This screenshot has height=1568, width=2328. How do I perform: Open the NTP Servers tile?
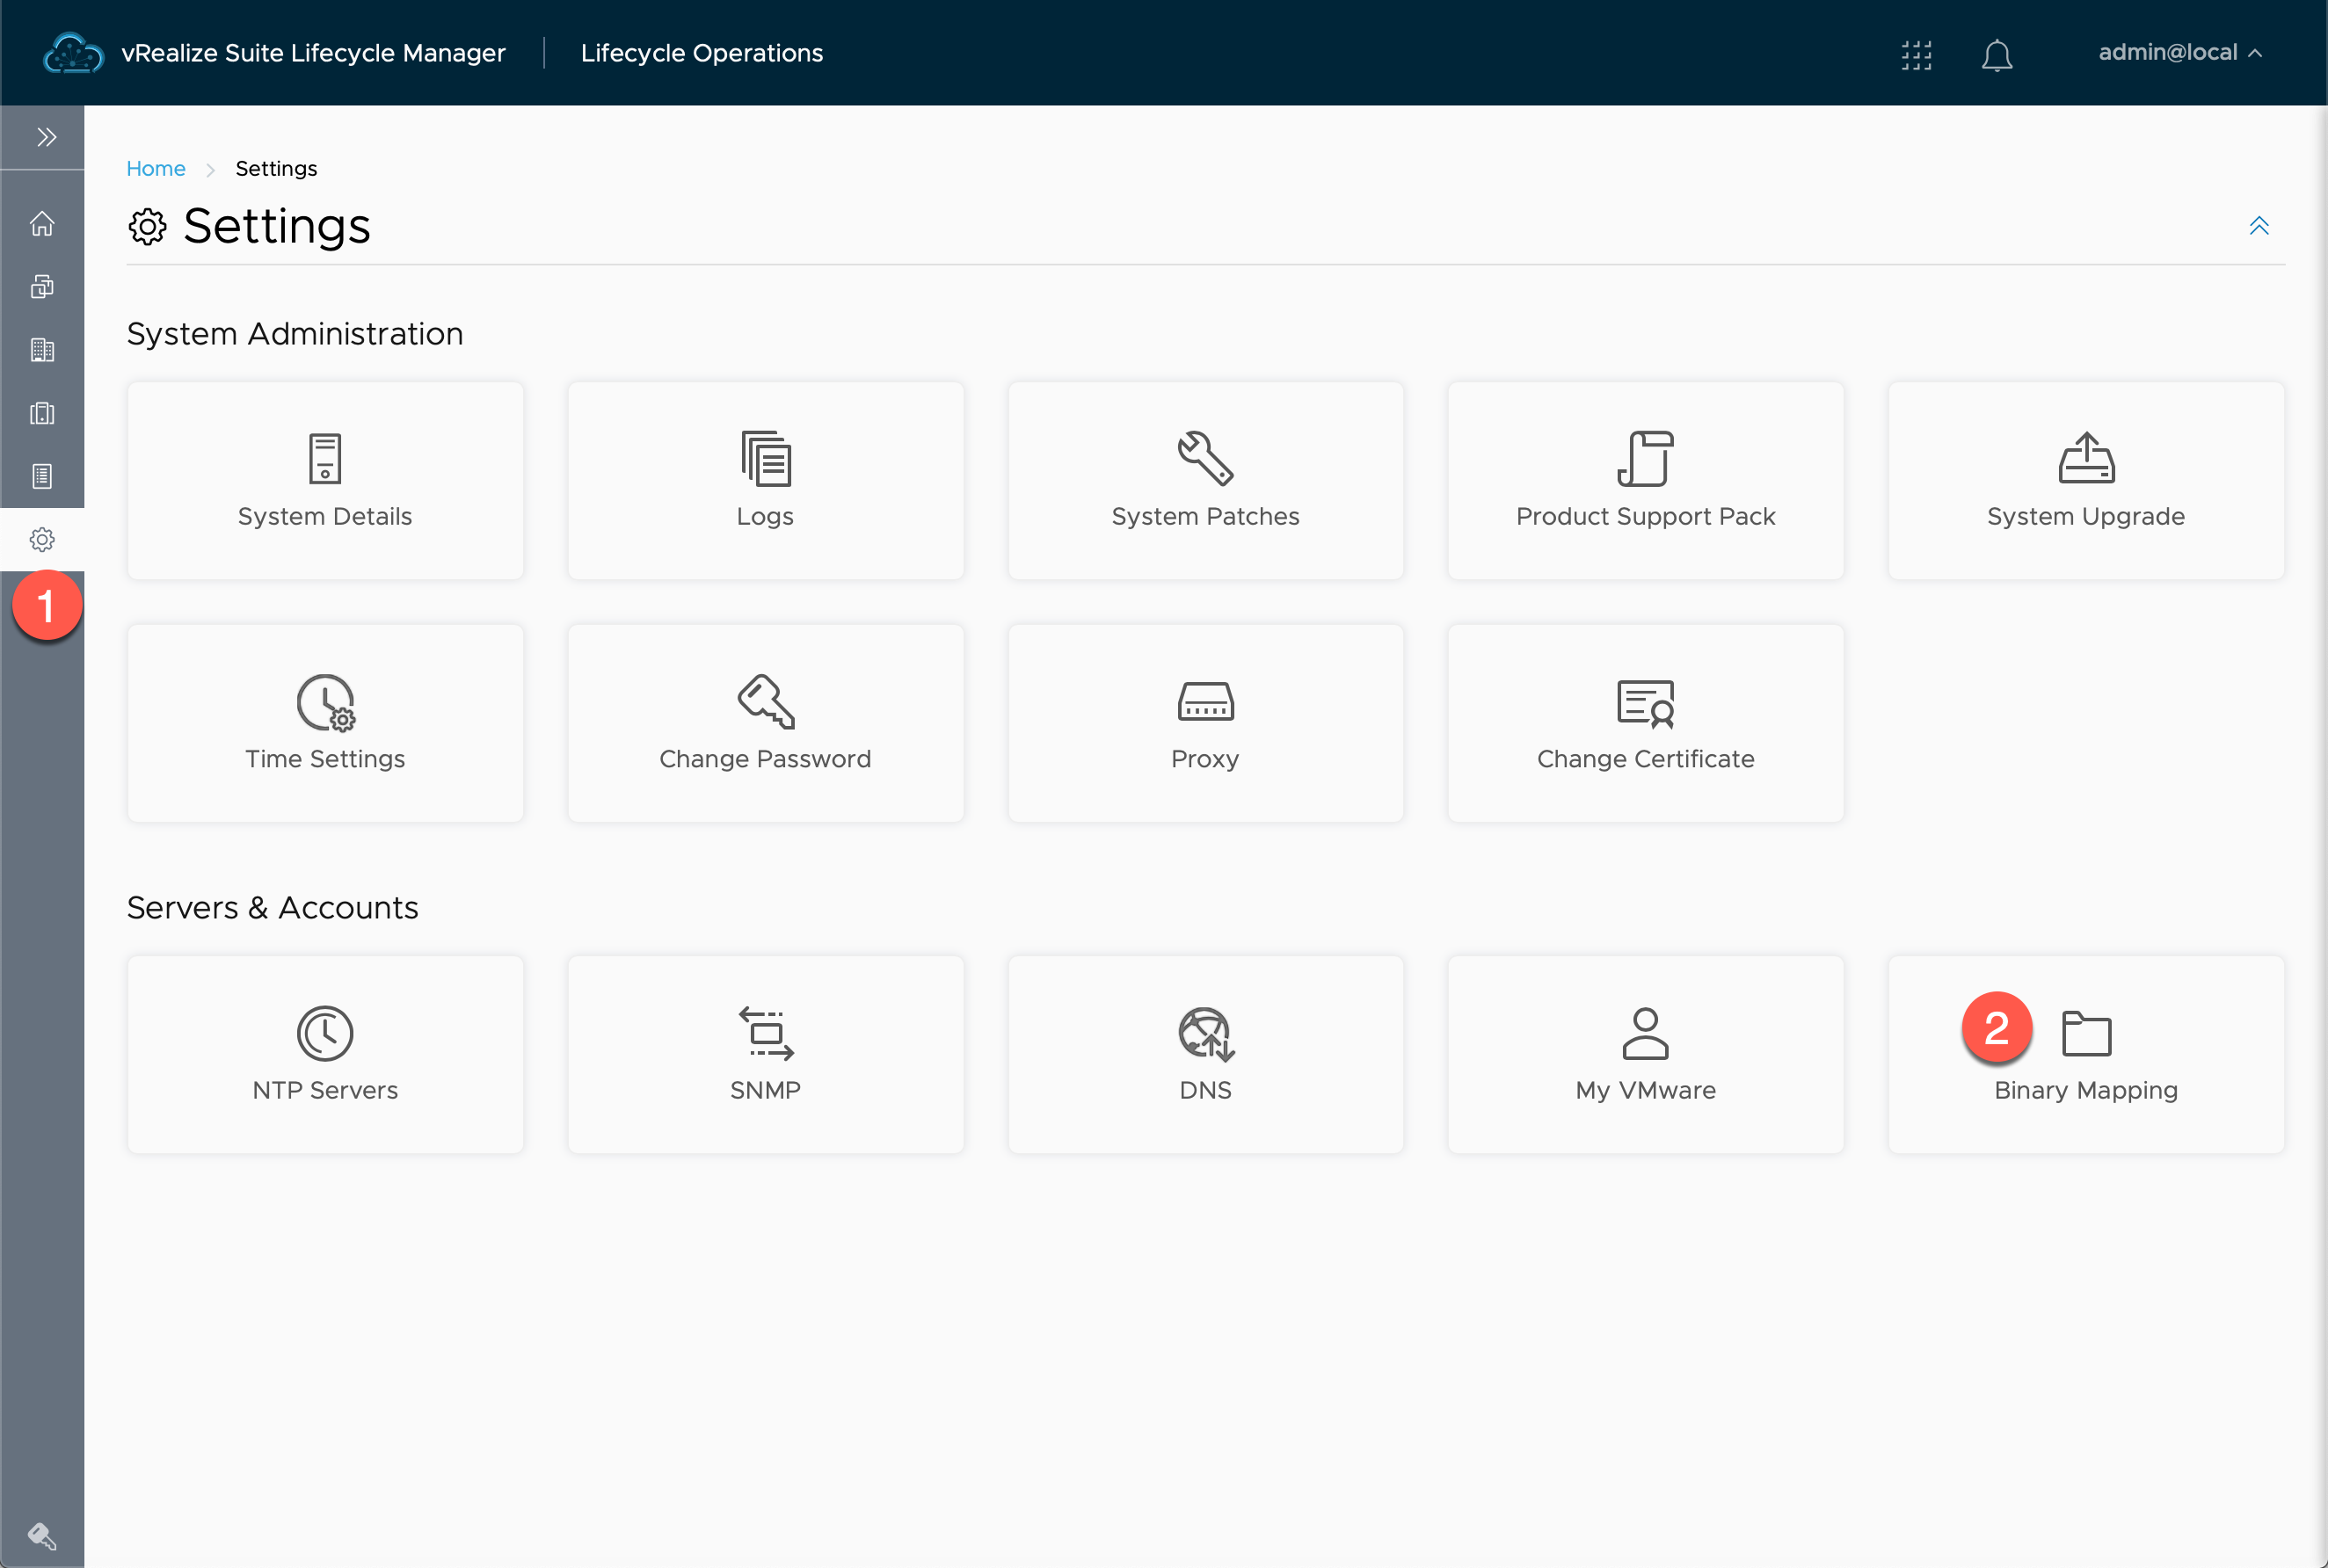pos(325,1054)
